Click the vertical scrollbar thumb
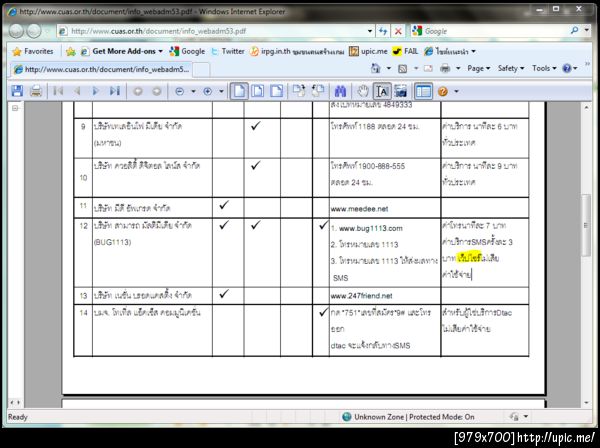The height and width of the screenshot is (448, 600). 586,225
